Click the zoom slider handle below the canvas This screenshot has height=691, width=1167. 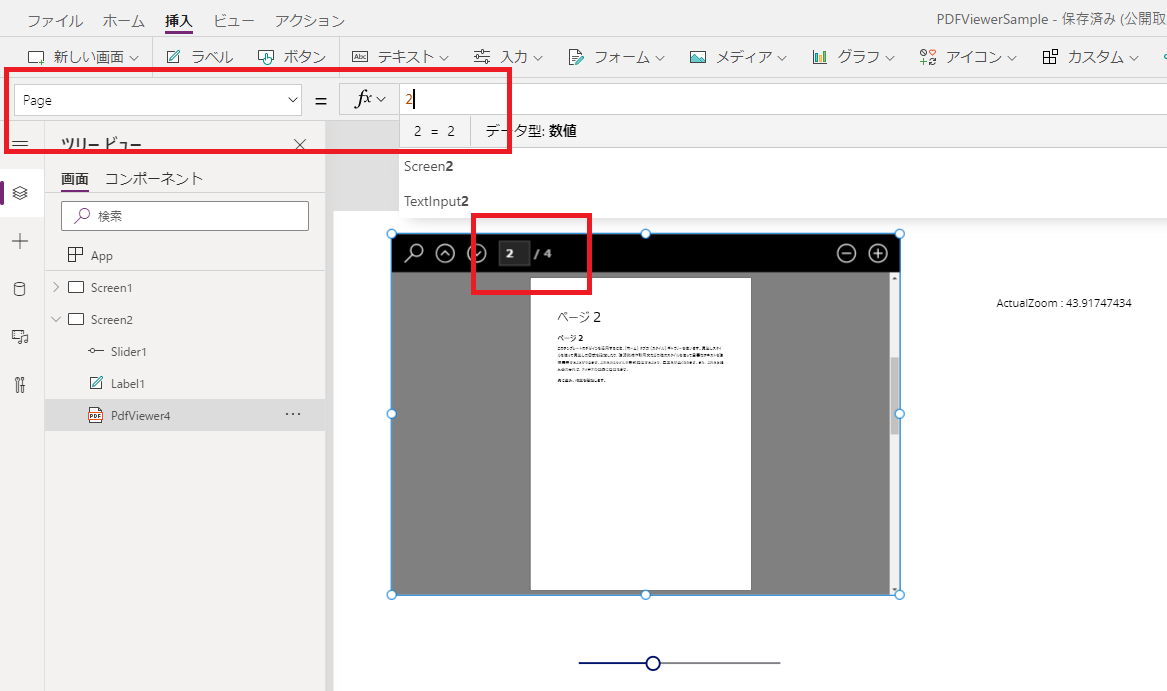pos(653,662)
